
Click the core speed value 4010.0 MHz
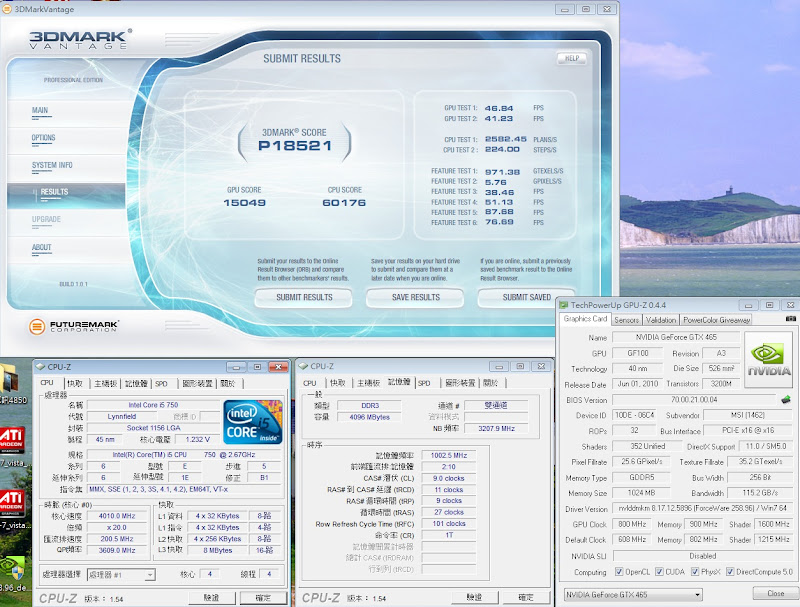pos(117,516)
